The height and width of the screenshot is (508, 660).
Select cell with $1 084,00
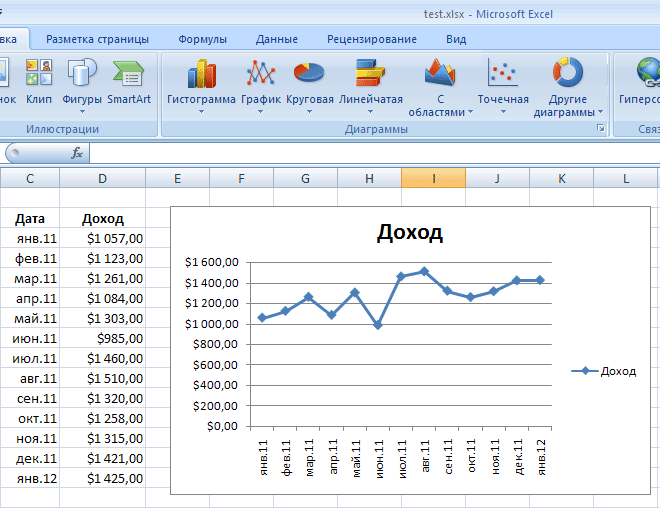[x=102, y=298]
